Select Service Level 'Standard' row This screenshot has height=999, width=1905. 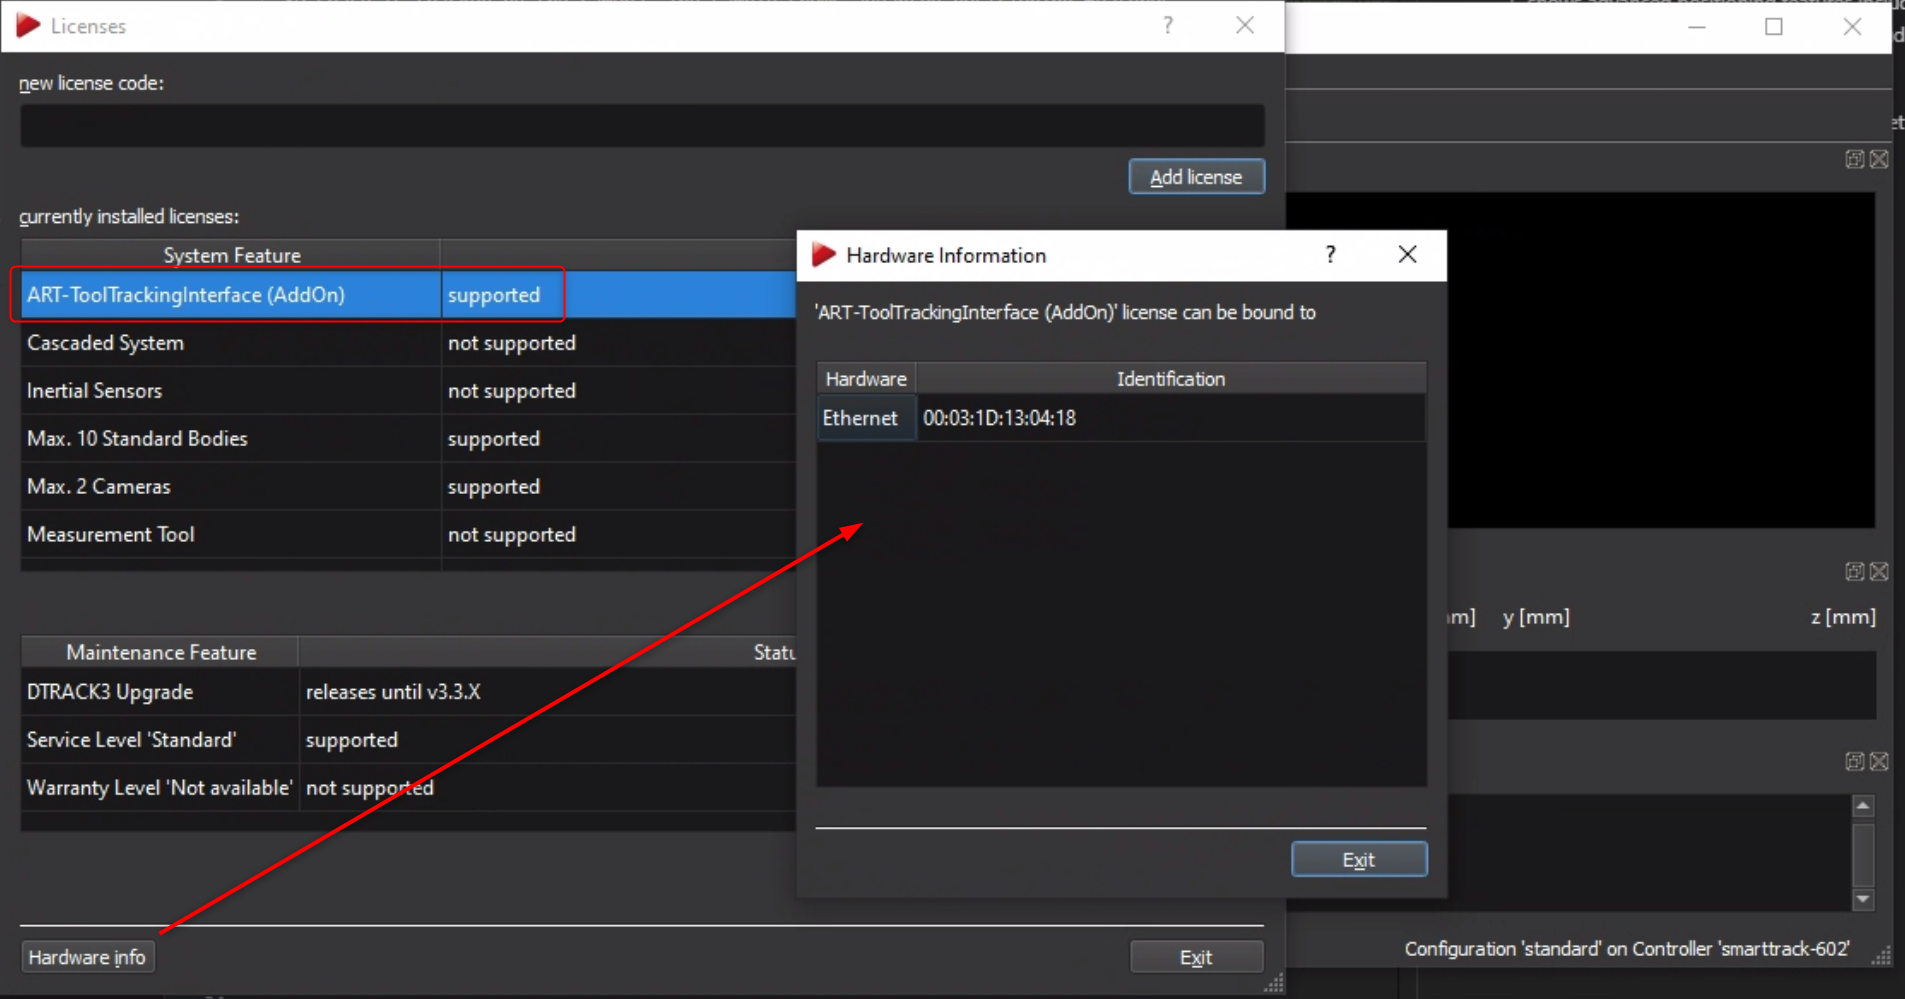pos(408,740)
